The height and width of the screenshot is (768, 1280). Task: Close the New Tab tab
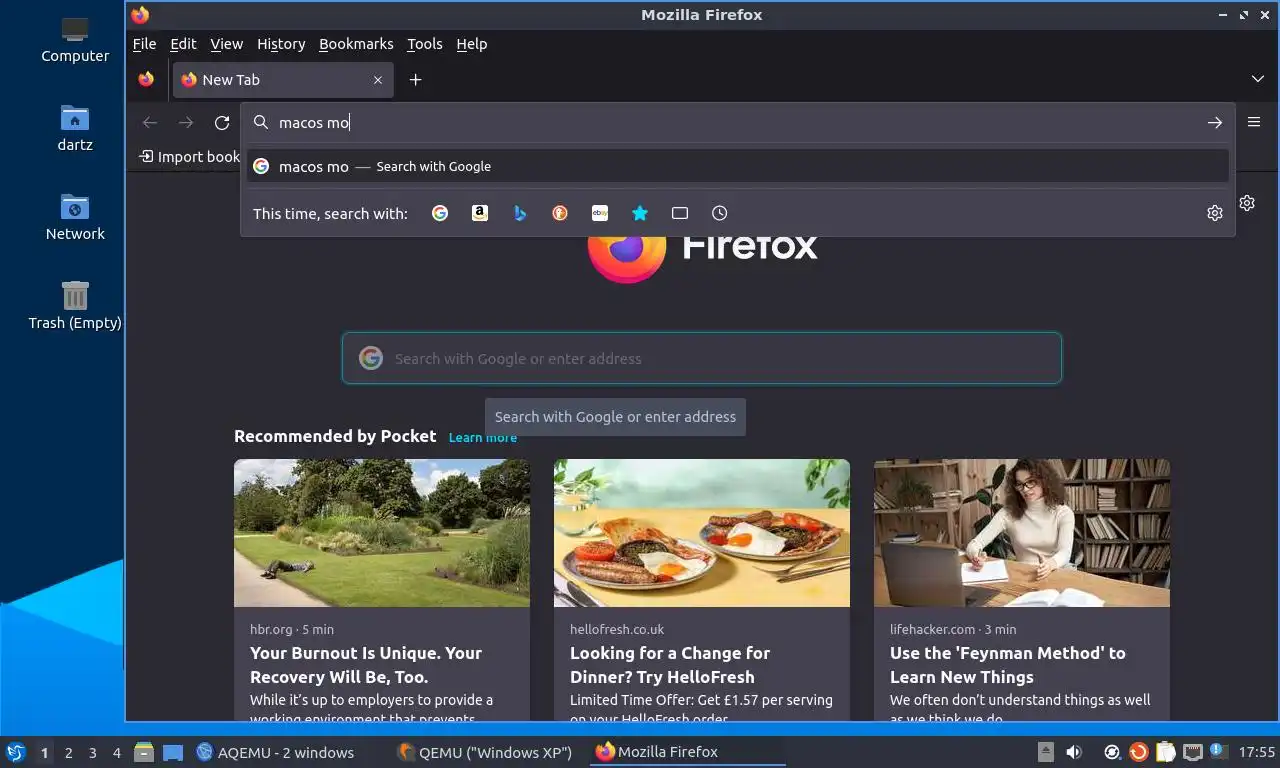click(x=378, y=80)
